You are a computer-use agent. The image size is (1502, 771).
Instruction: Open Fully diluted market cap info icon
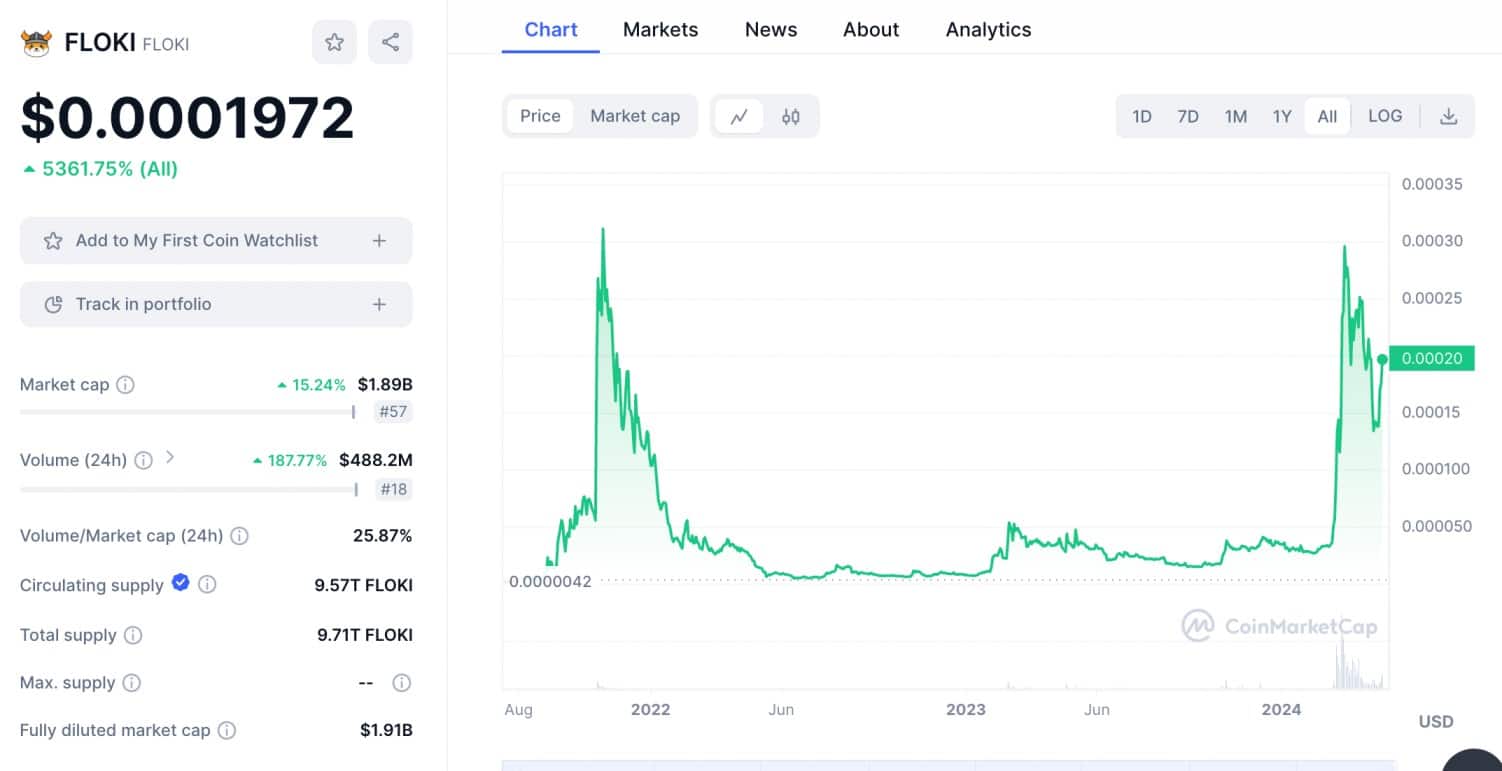click(227, 731)
